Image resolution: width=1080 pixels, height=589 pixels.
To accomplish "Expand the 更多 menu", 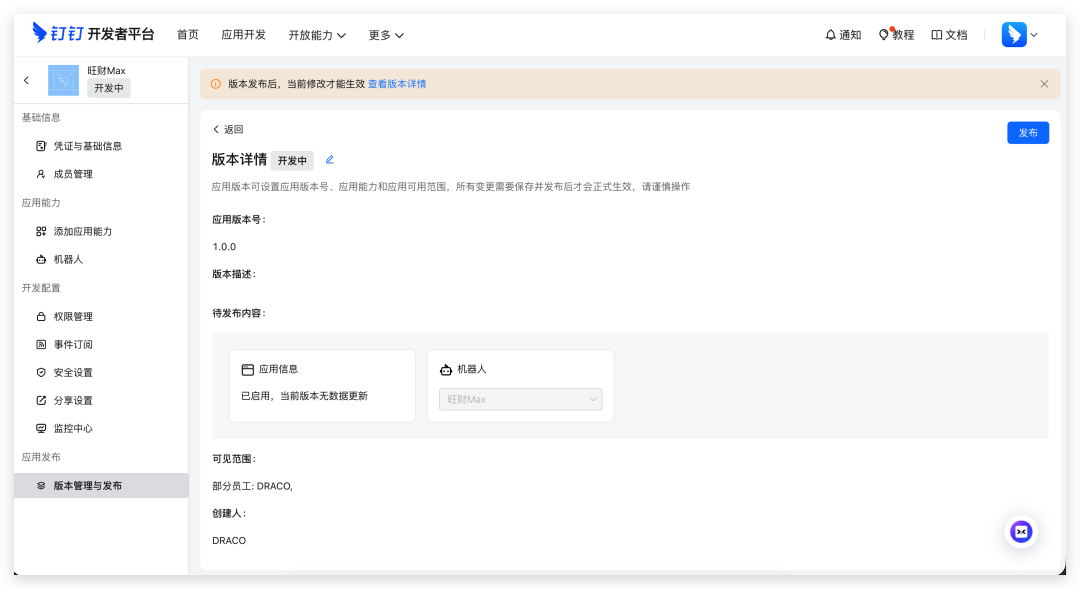I will tap(386, 35).
